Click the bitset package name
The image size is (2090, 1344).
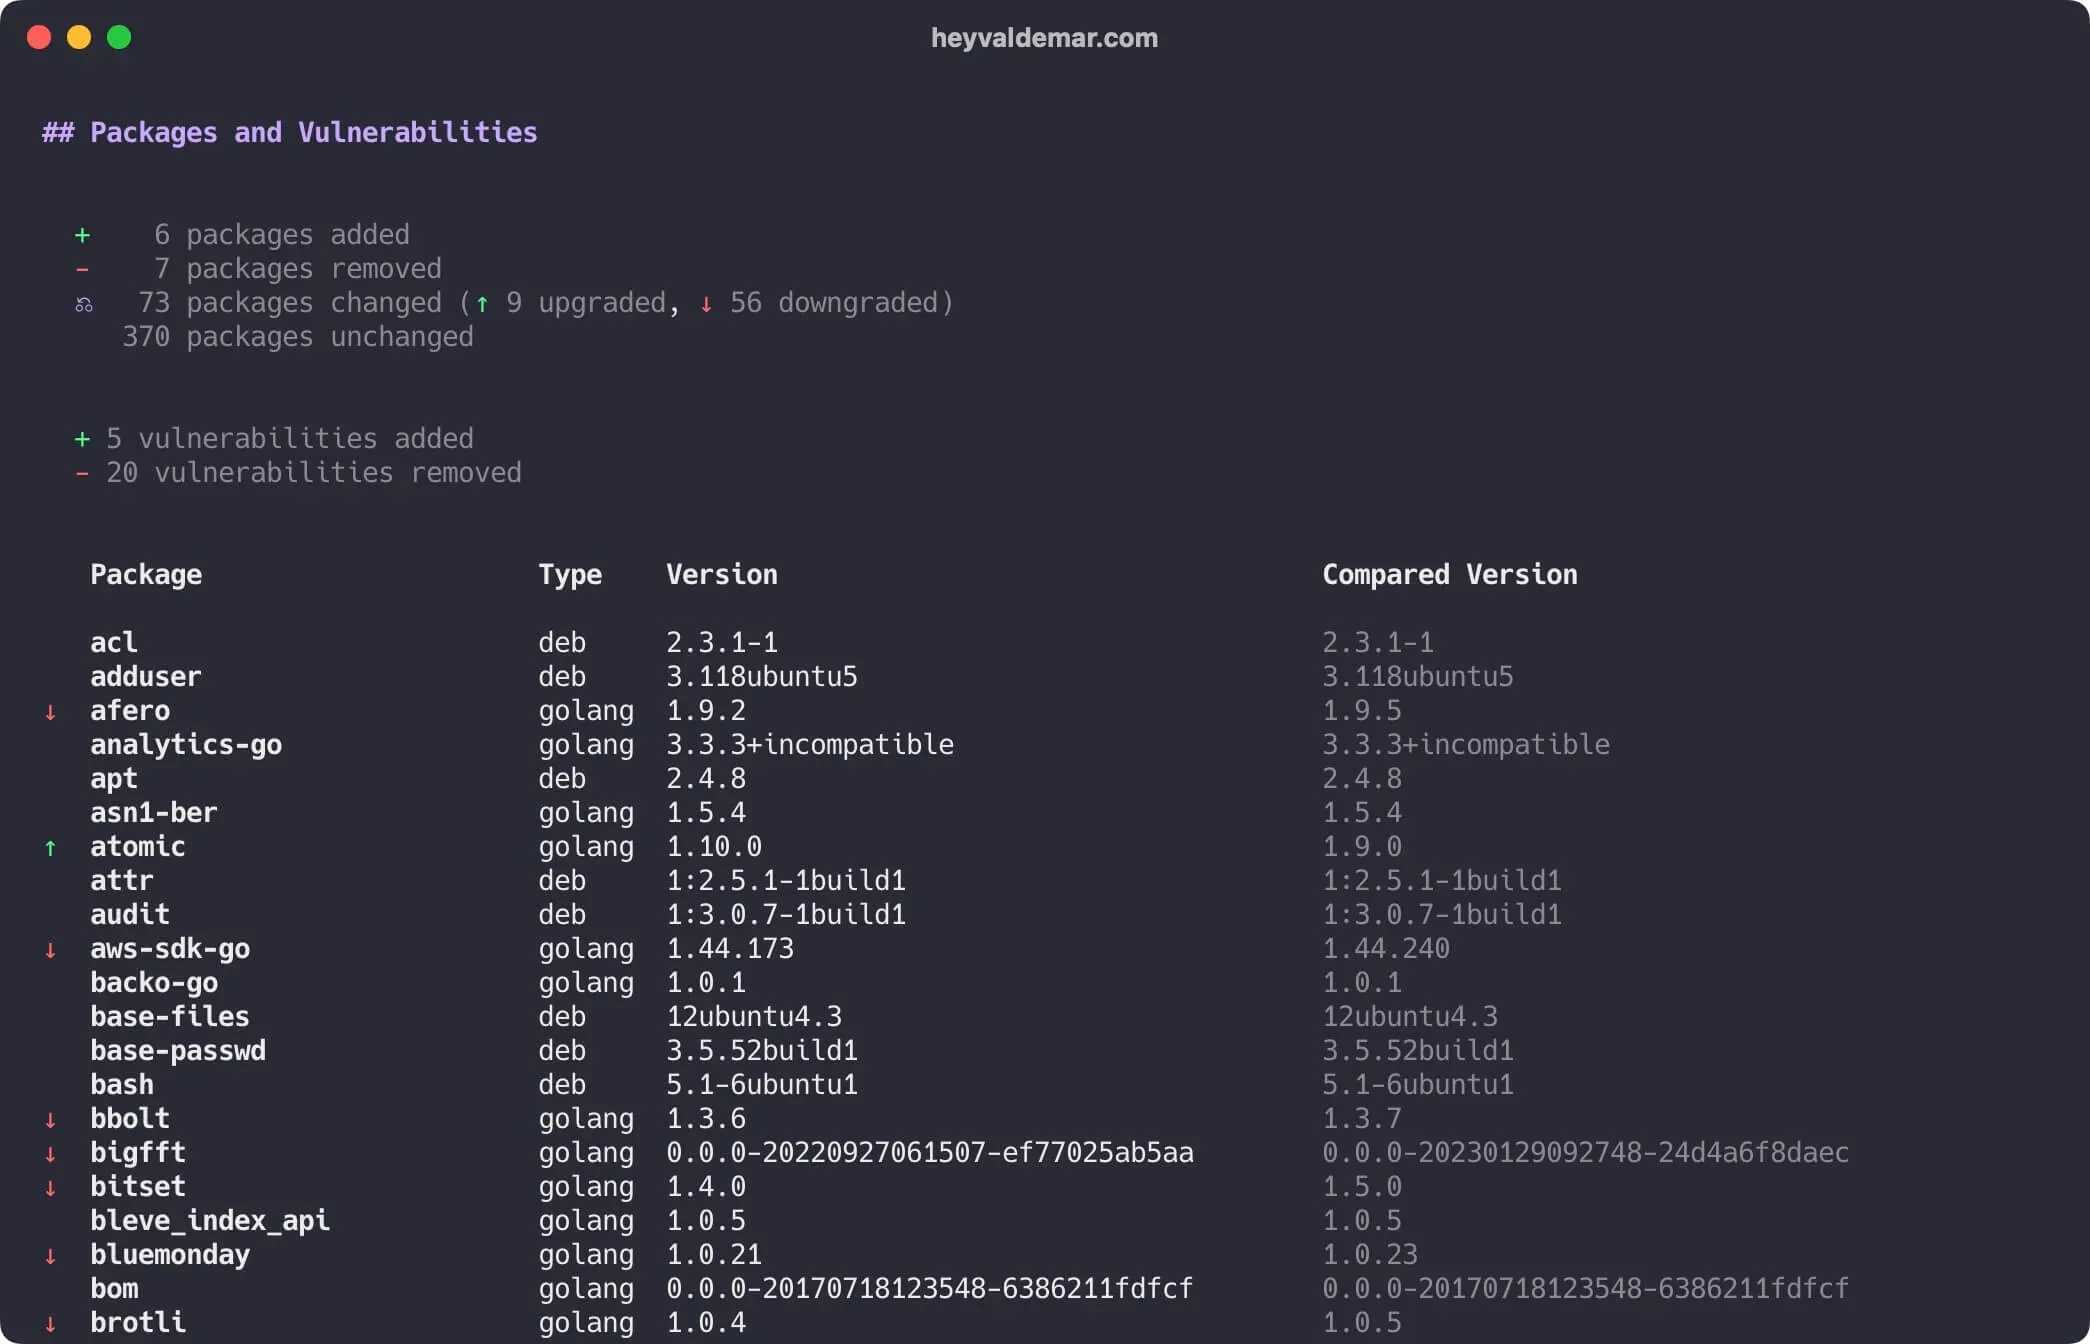pyautogui.click(x=138, y=1186)
